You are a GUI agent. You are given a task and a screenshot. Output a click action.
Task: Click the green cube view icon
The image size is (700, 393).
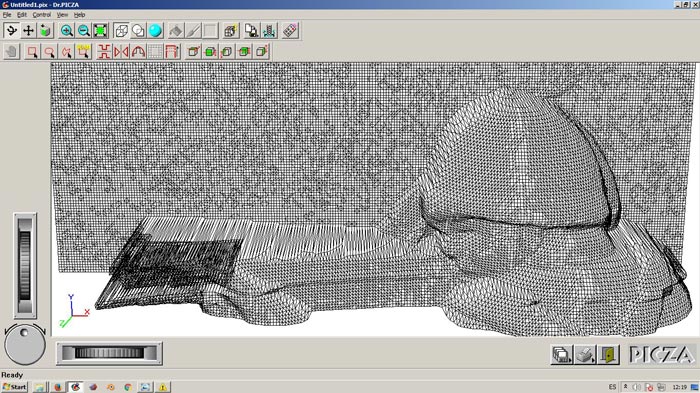[x=46, y=31]
